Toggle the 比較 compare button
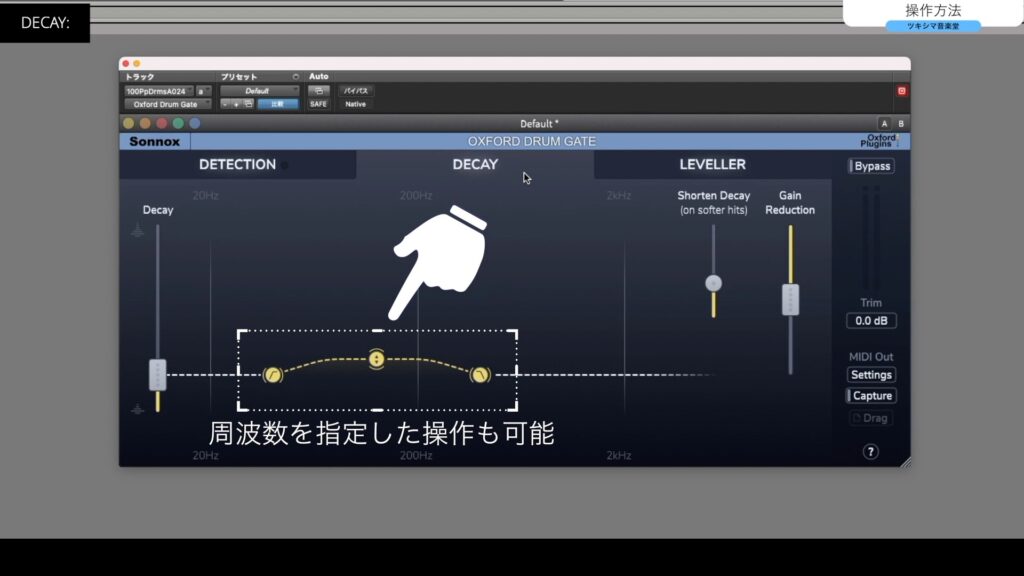1024x576 pixels. [x=278, y=104]
